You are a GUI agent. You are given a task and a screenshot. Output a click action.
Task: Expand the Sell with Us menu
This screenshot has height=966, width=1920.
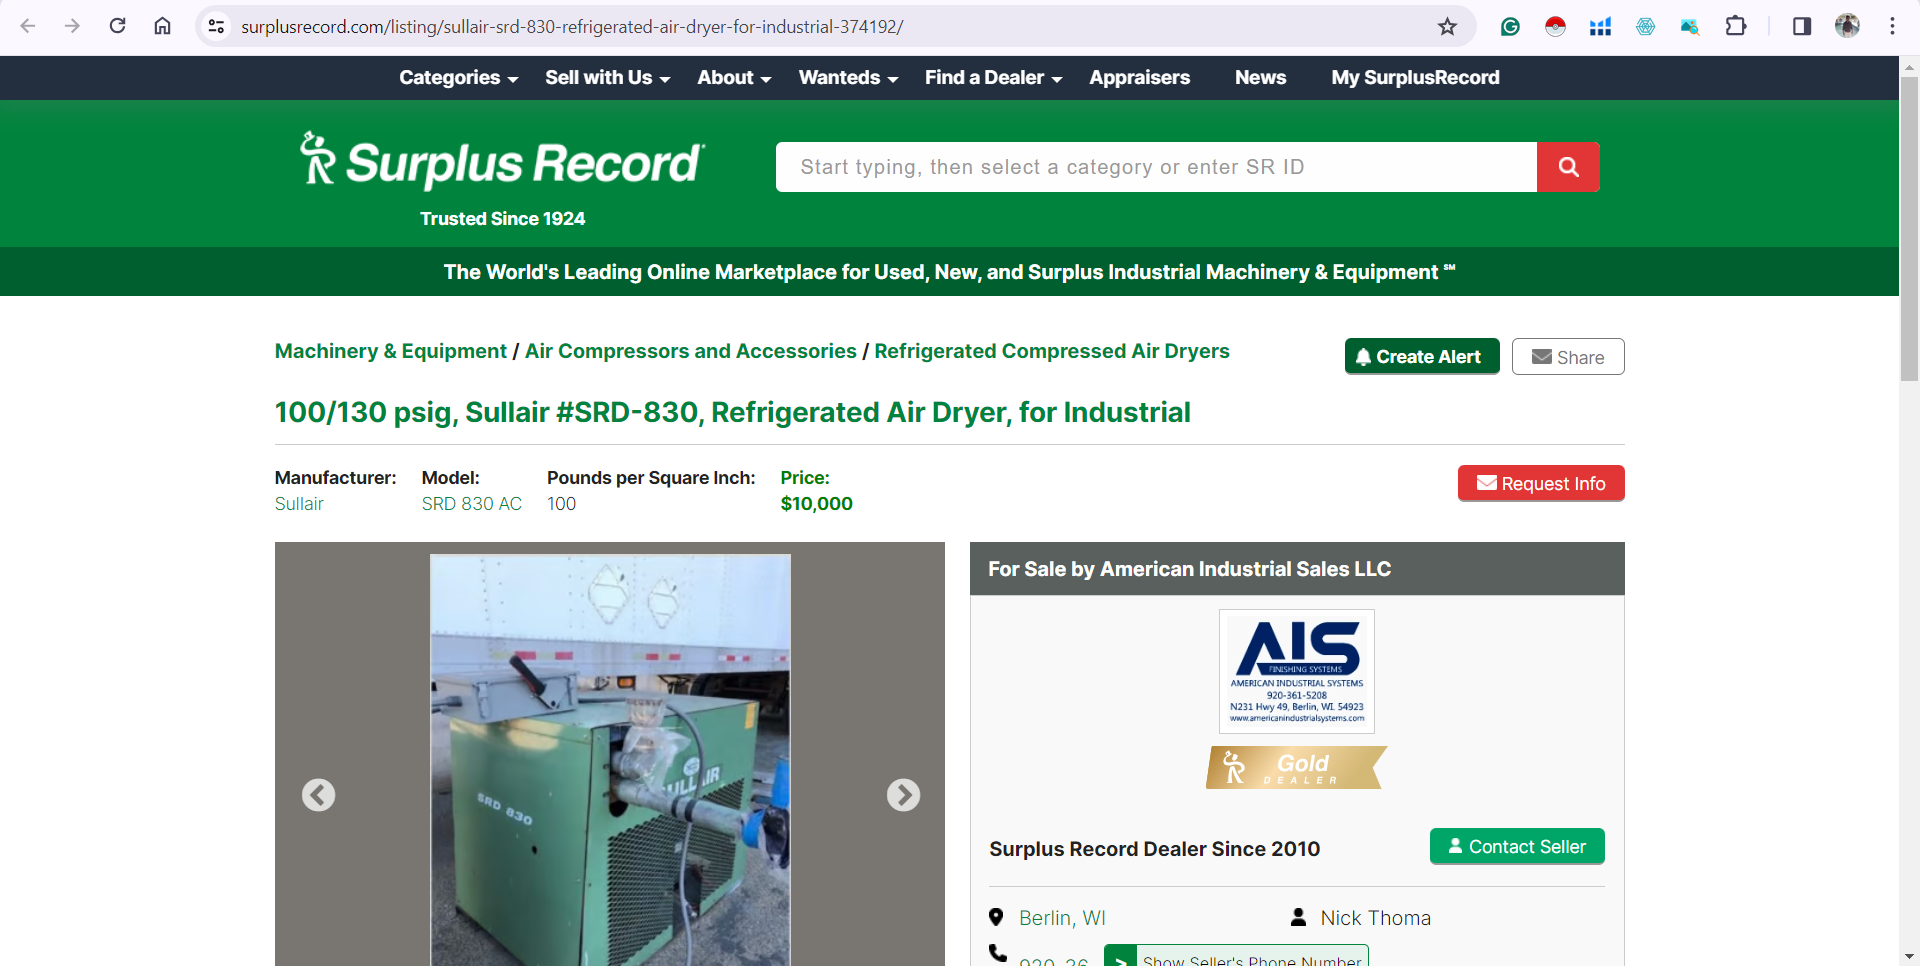click(607, 78)
